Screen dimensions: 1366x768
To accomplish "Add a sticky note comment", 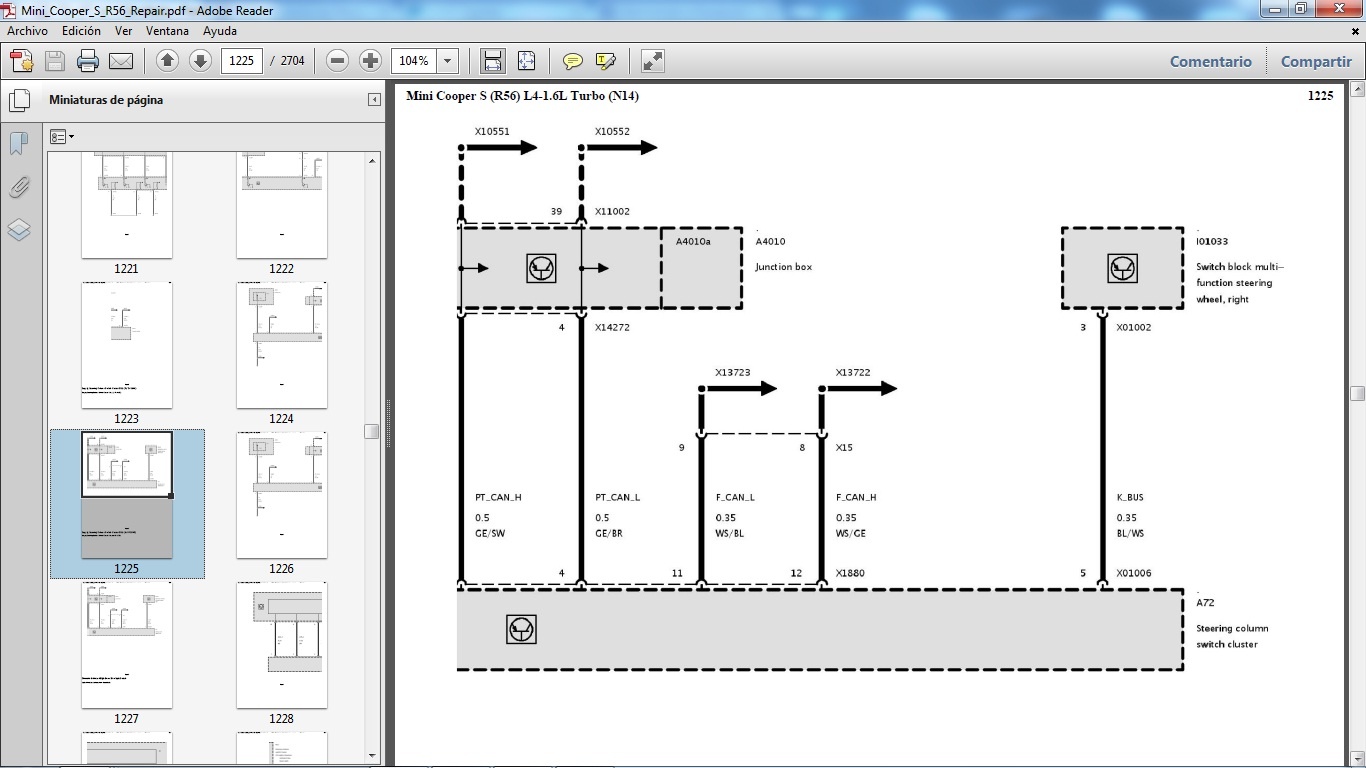I will (573, 61).
